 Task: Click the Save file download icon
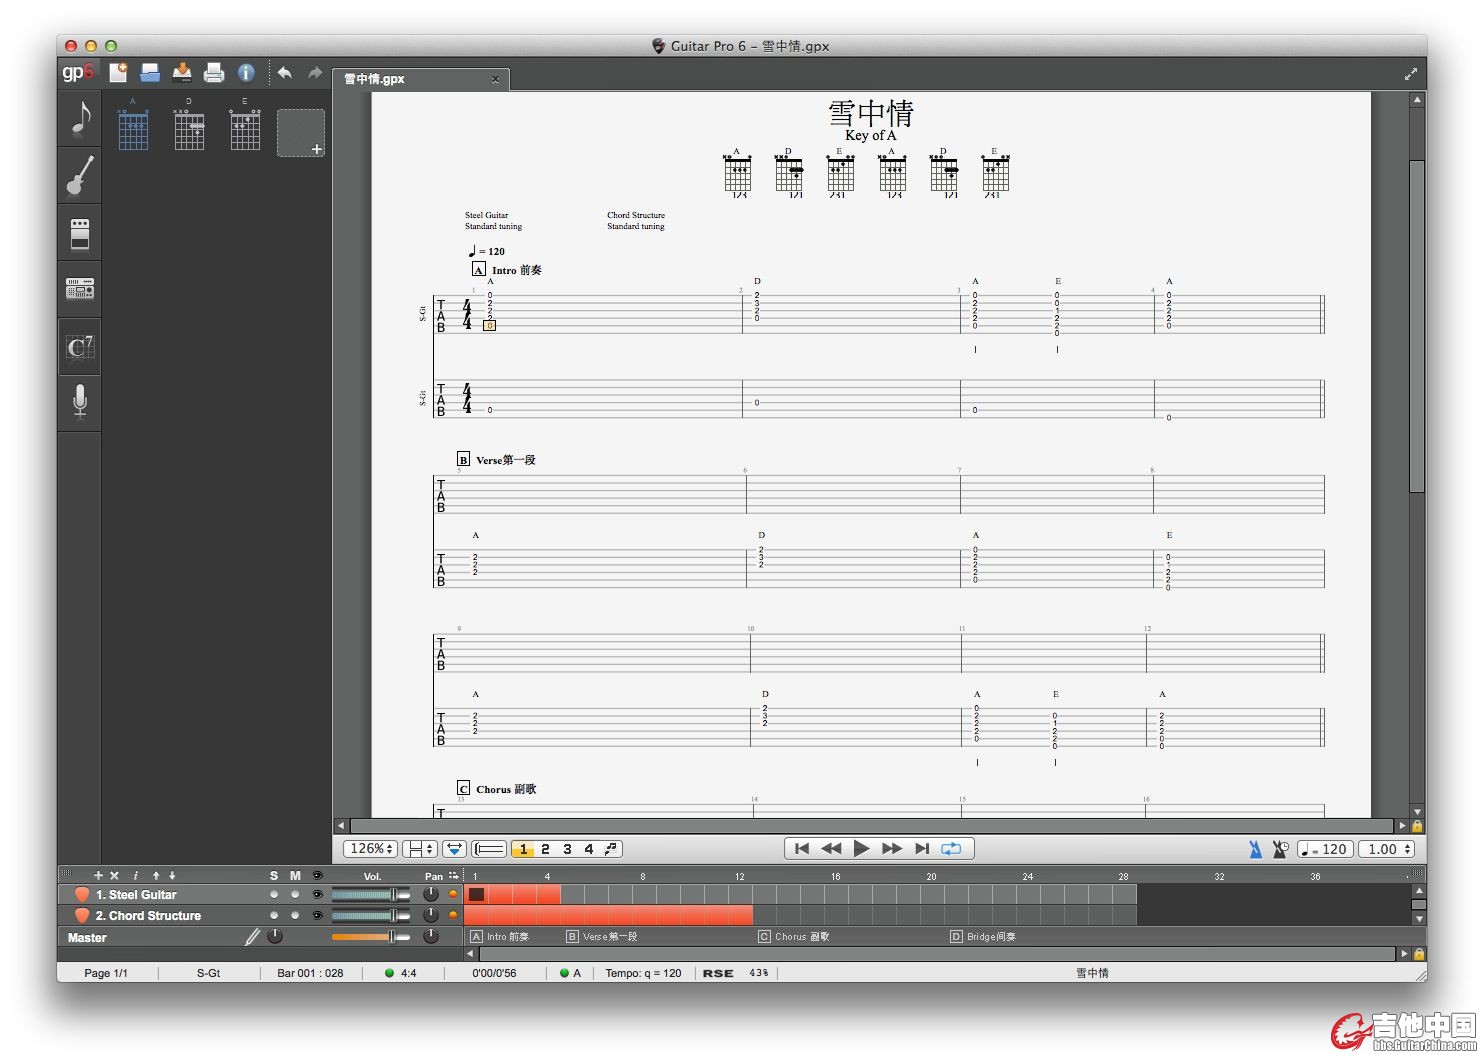(182, 72)
